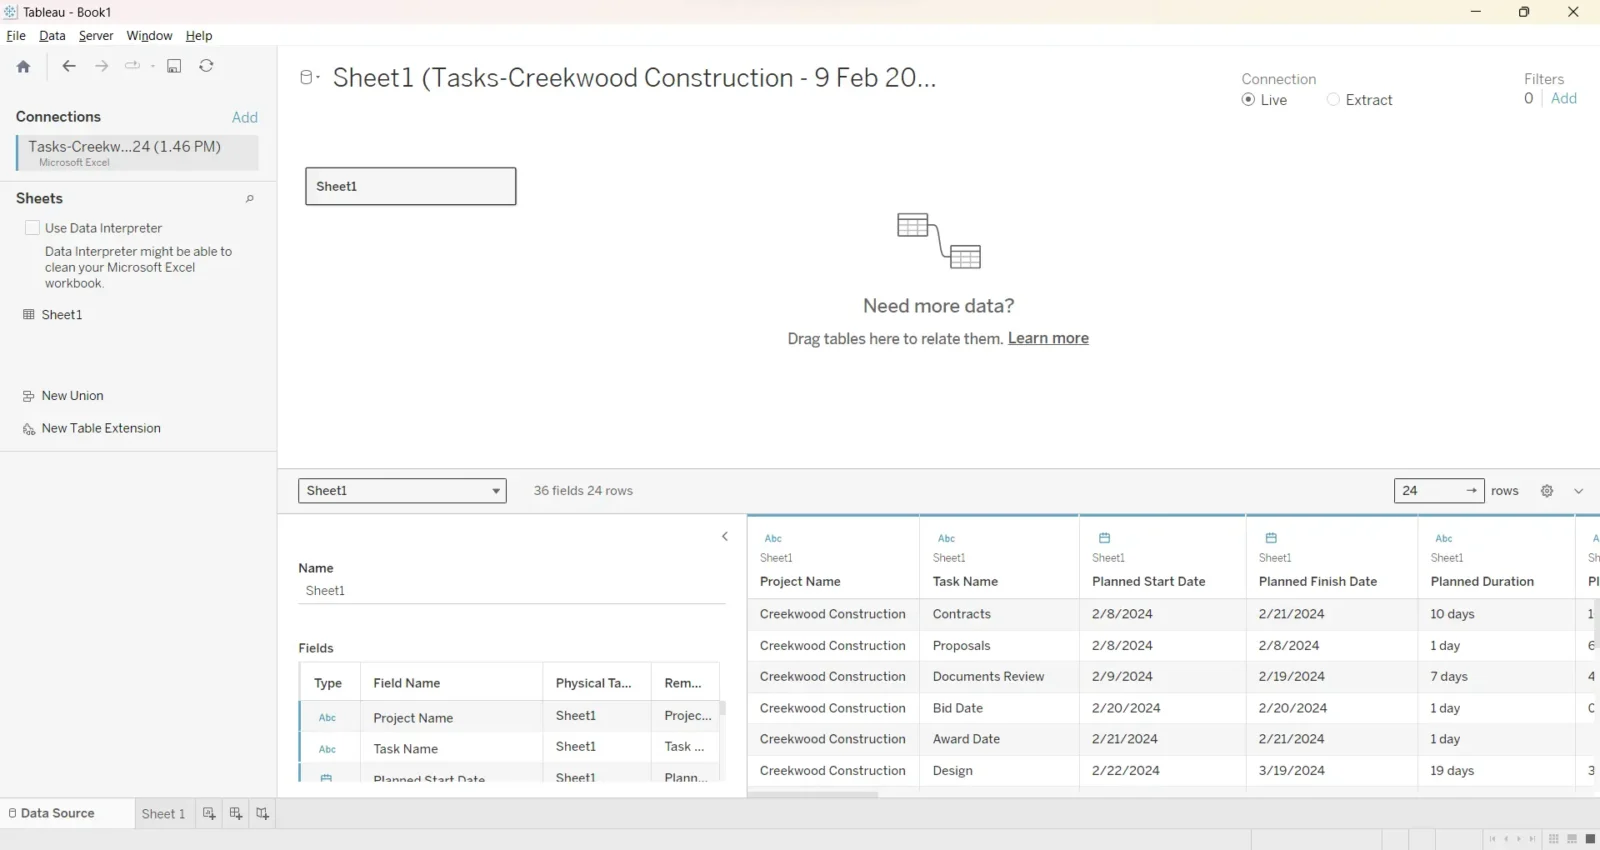Click the Name field containing Sheet1
The width and height of the screenshot is (1600, 850).
click(512, 591)
